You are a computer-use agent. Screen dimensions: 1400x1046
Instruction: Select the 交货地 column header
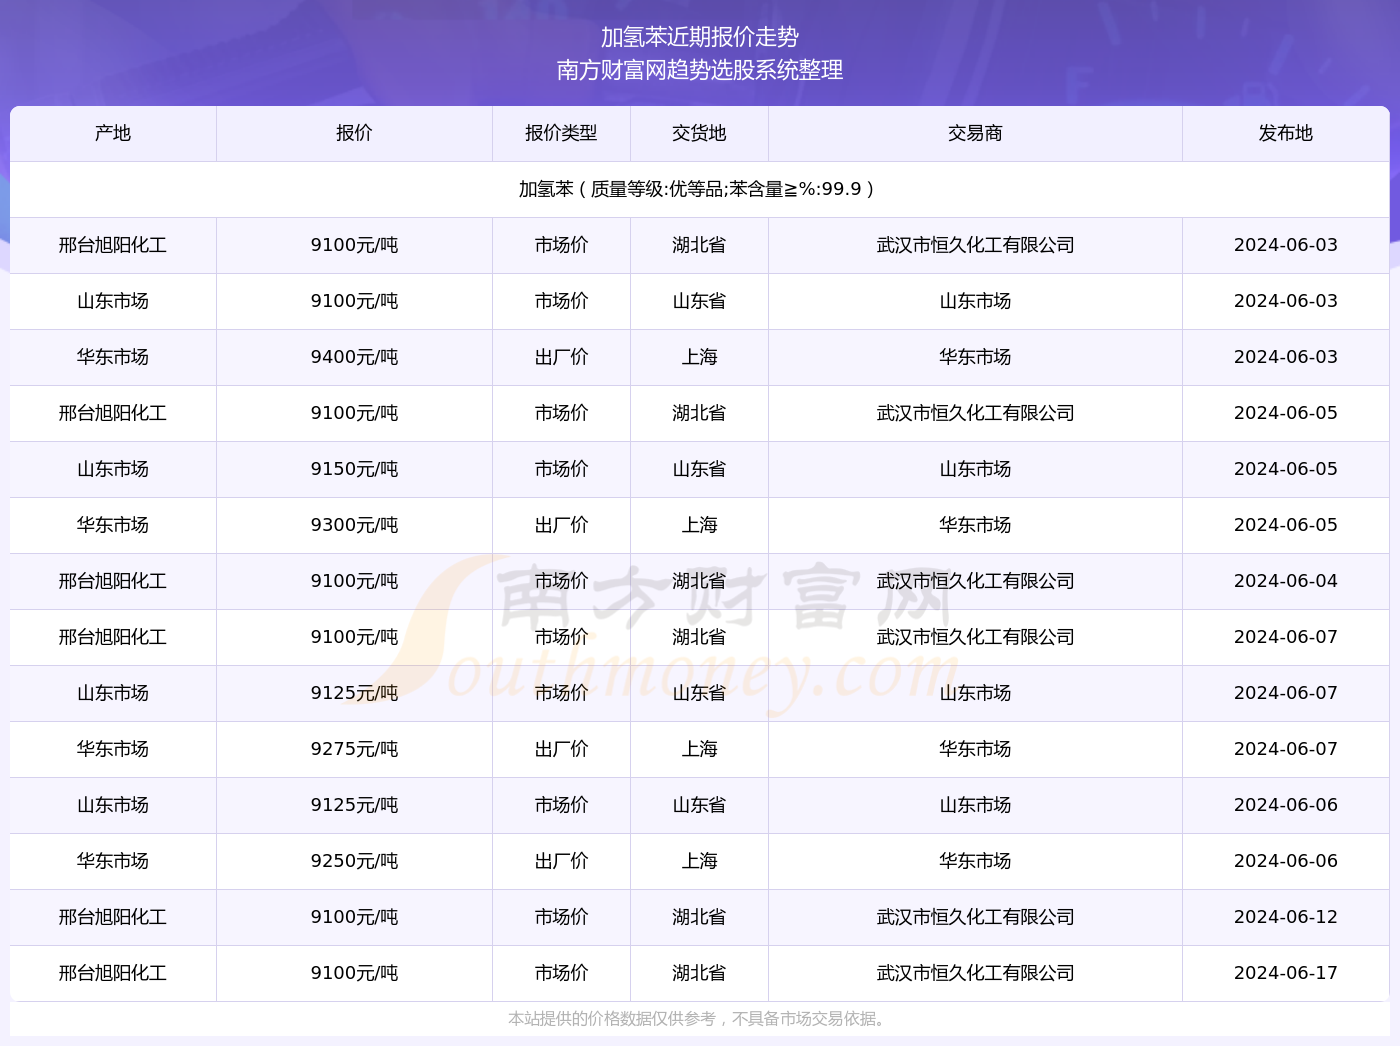pyautogui.click(x=699, y=133)
